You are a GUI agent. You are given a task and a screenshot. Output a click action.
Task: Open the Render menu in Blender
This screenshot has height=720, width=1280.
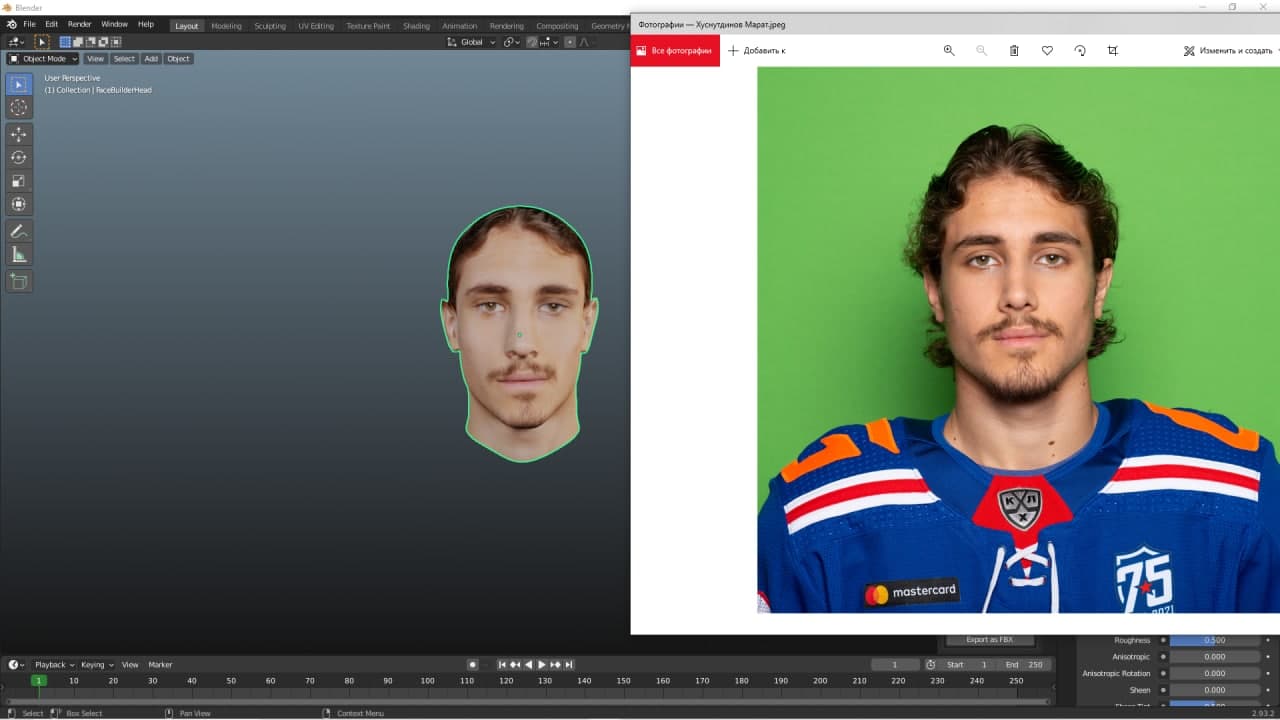[80, 24]
